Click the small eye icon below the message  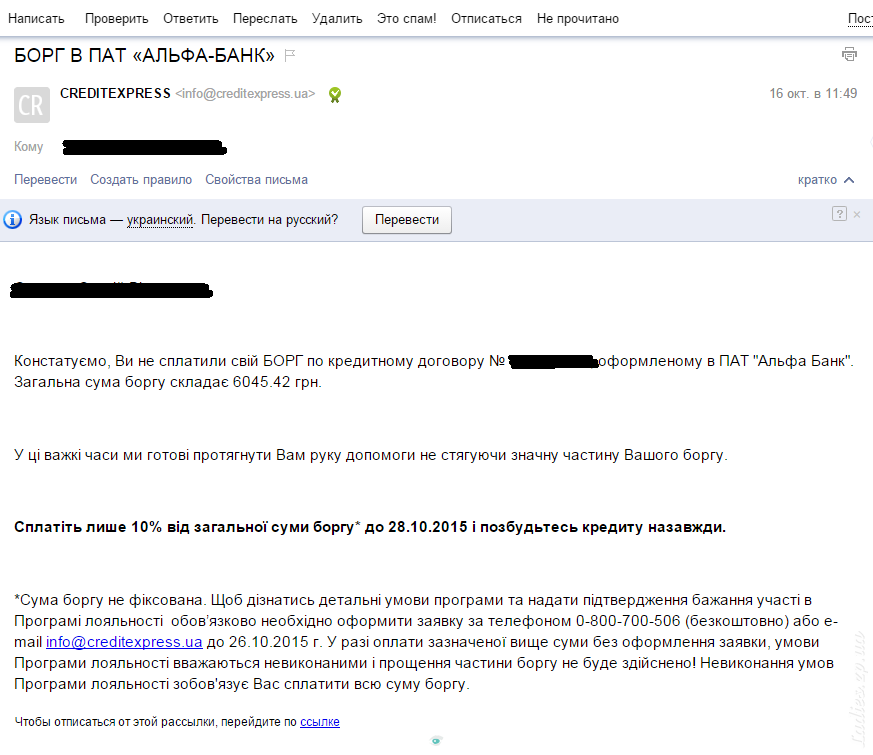[436, 741]
